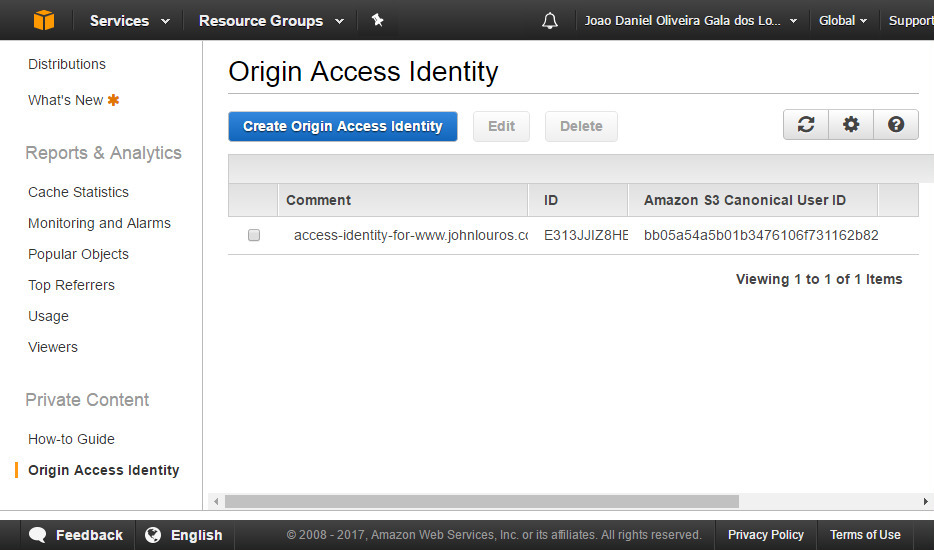Select Origin Access Identity in sidebar
This screenshot has width=934, height=550.
click(103, 470)
